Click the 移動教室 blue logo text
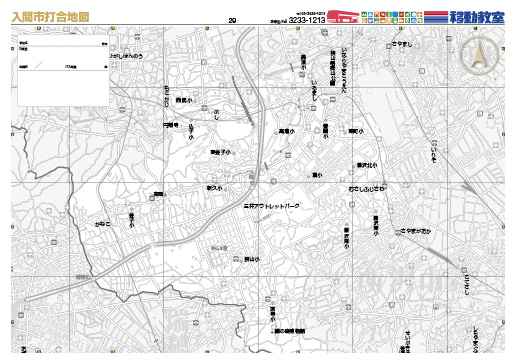This screenshot has width=516, height=364. [x=477, y=17]
